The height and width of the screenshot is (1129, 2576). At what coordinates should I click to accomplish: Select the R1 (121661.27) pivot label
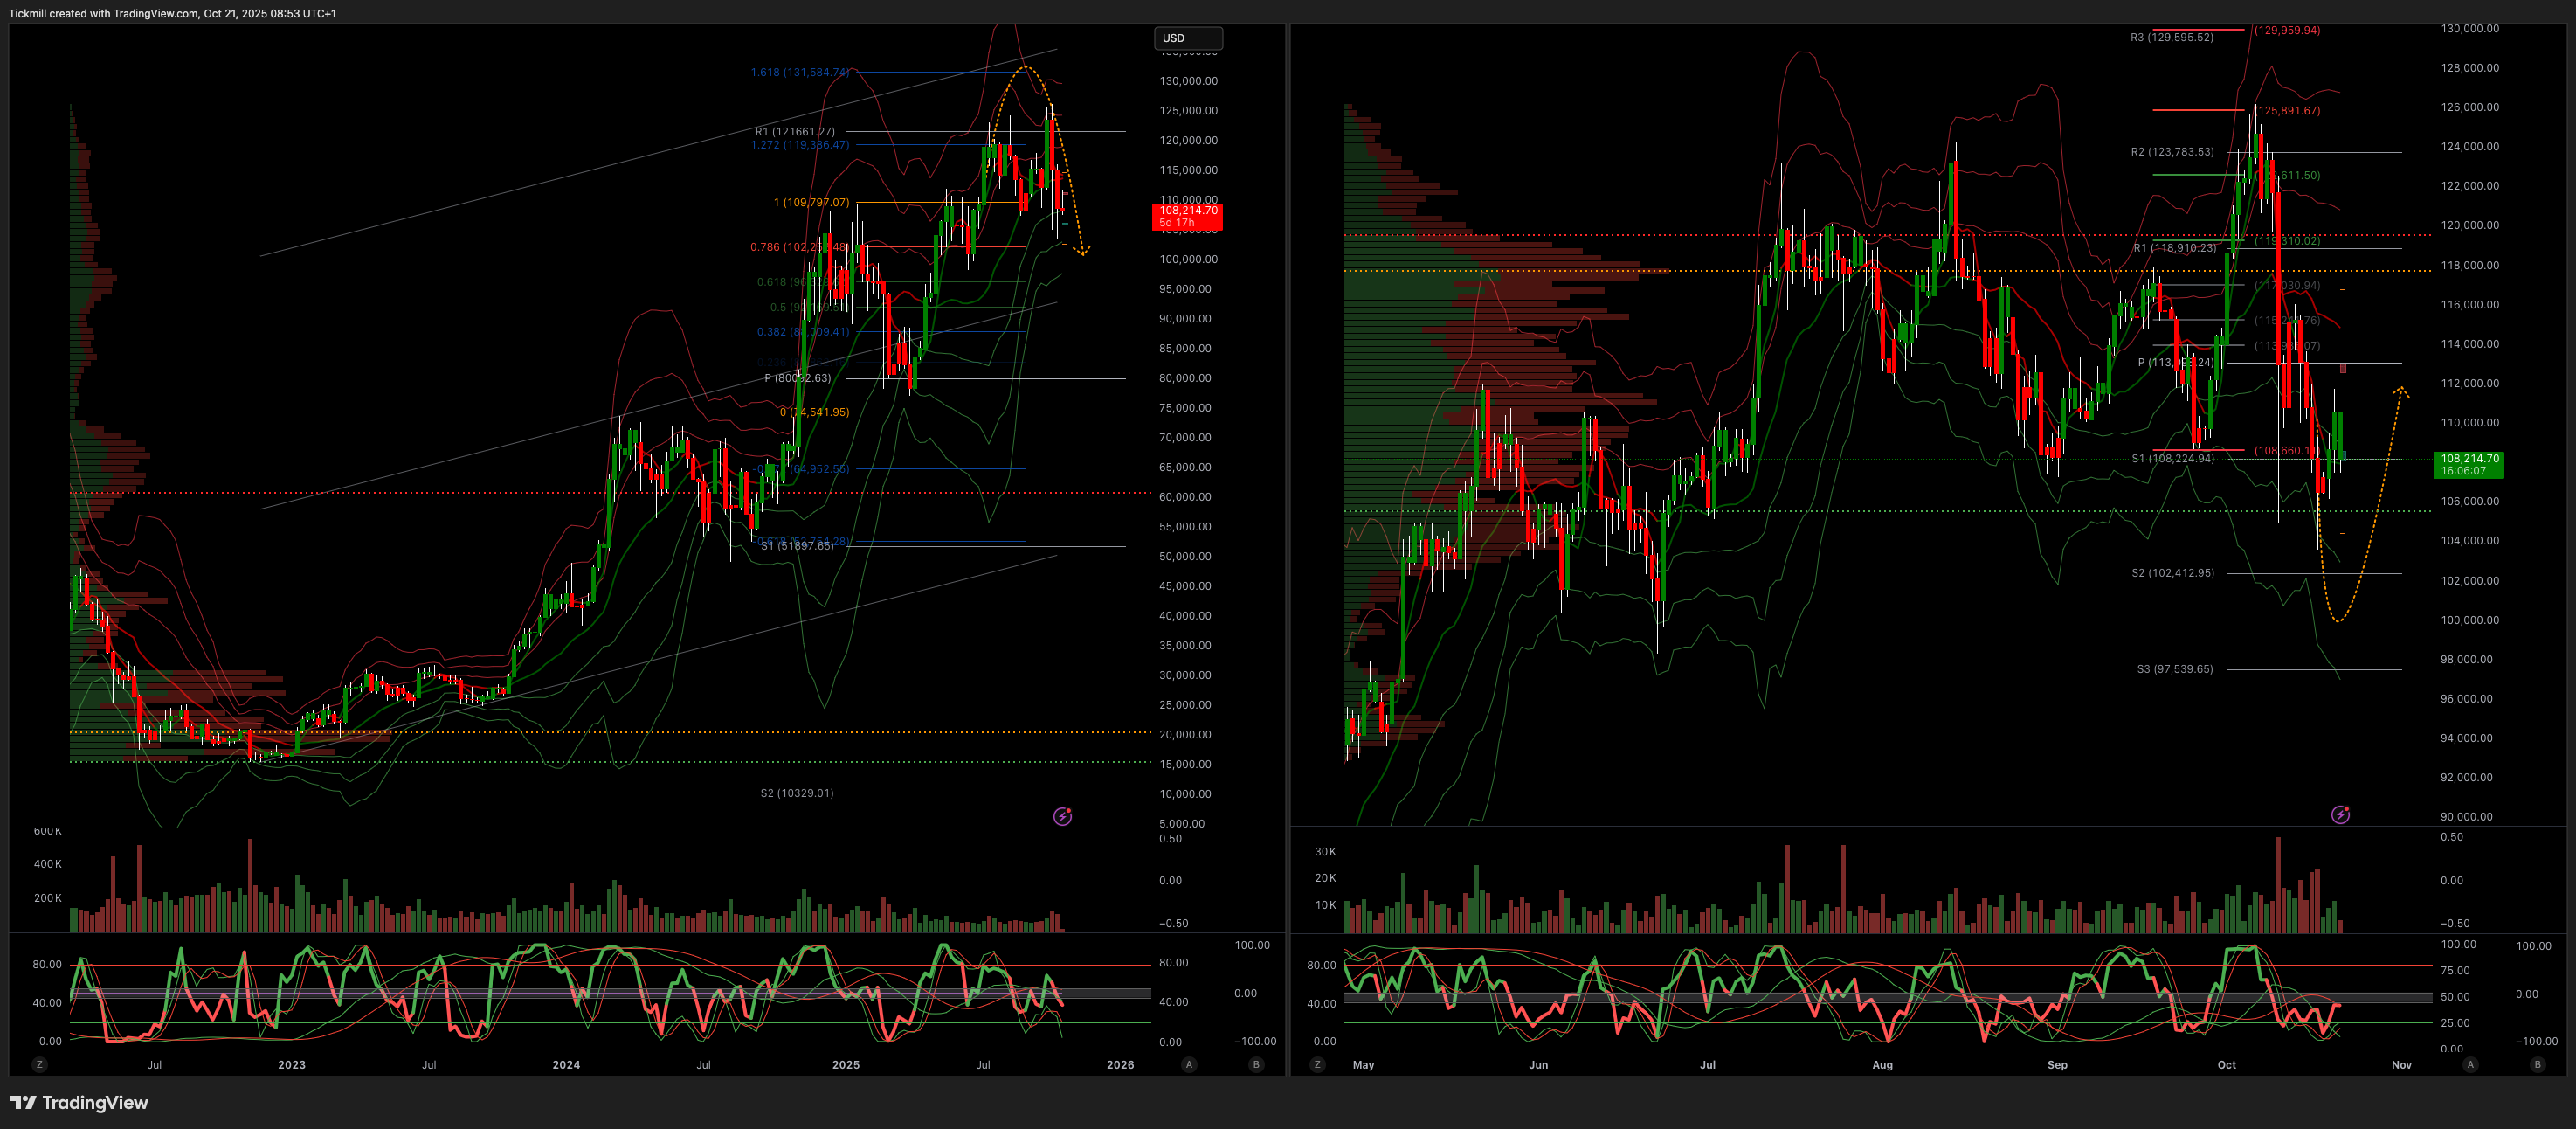[794, 131]
